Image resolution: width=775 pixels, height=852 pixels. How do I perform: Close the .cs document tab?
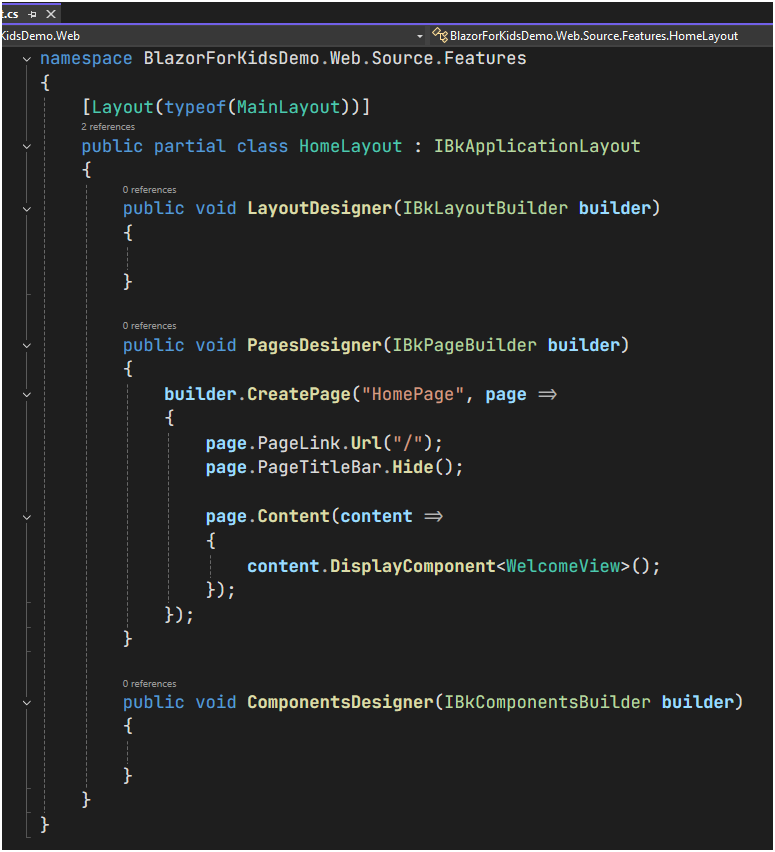tap(49, 14)
